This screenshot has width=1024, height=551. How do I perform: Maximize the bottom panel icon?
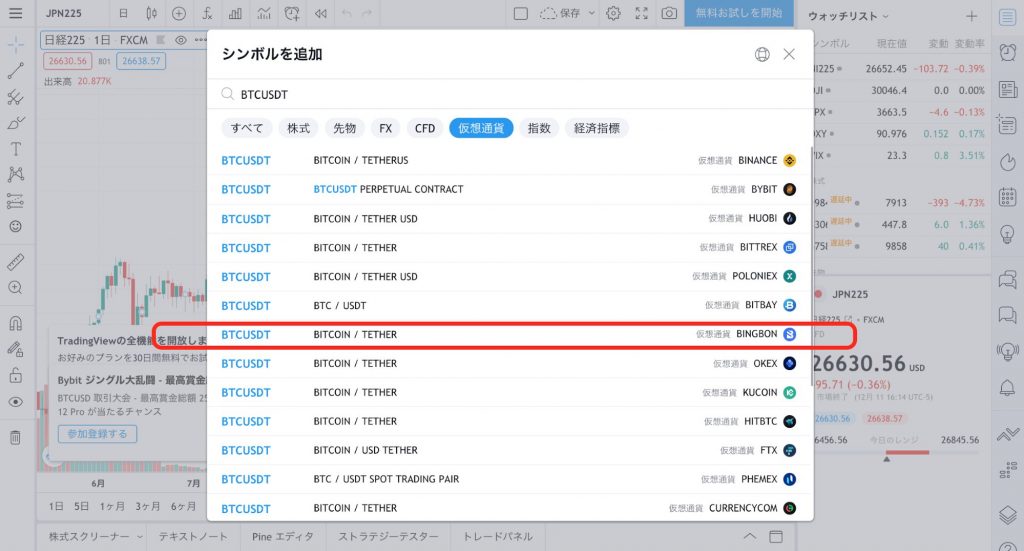776,537
